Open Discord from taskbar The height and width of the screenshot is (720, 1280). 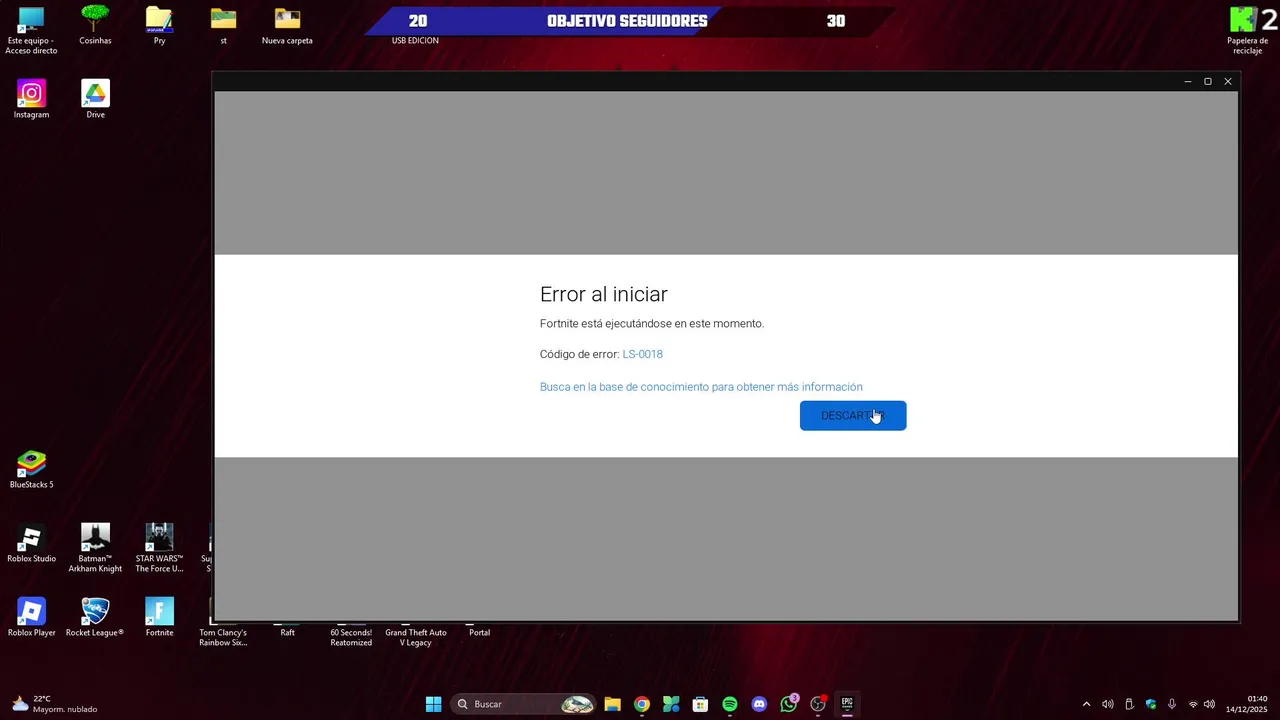(x=759, y=704)
